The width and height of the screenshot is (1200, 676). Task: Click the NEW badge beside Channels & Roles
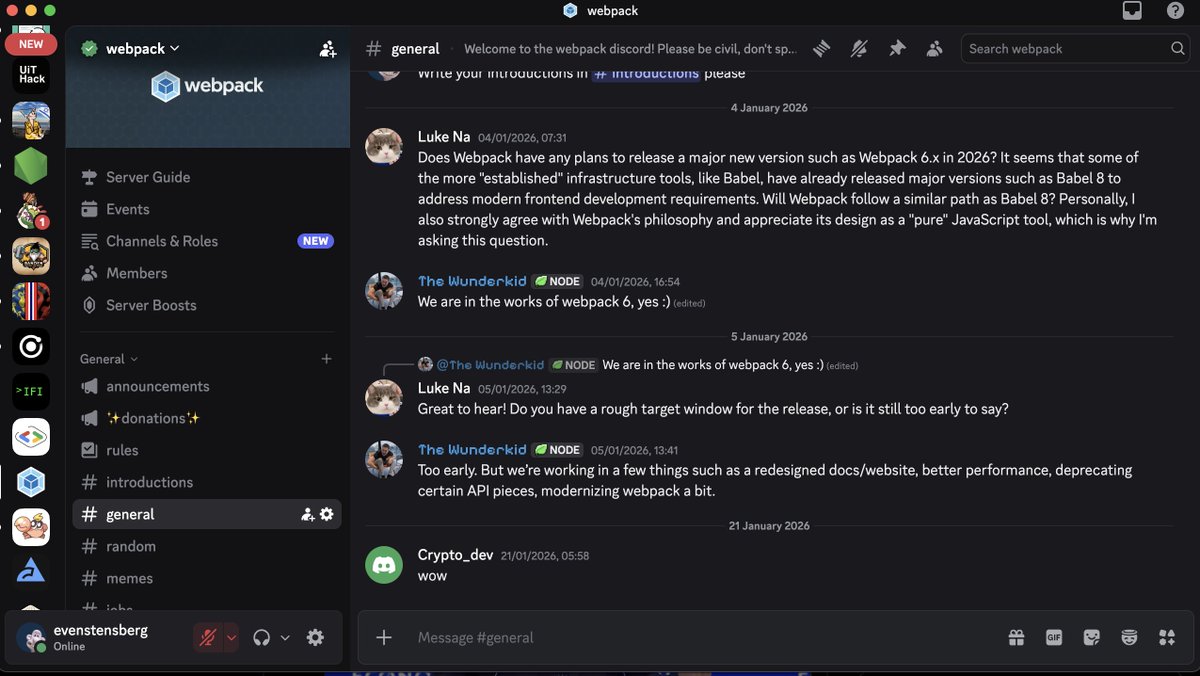[x=316, y=241]
